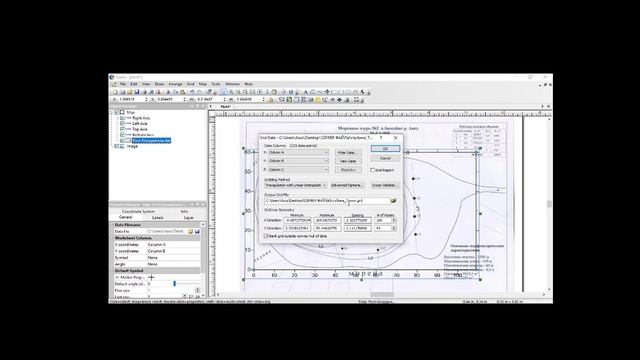Open the Arrange menu

click(x=175, y=84)
